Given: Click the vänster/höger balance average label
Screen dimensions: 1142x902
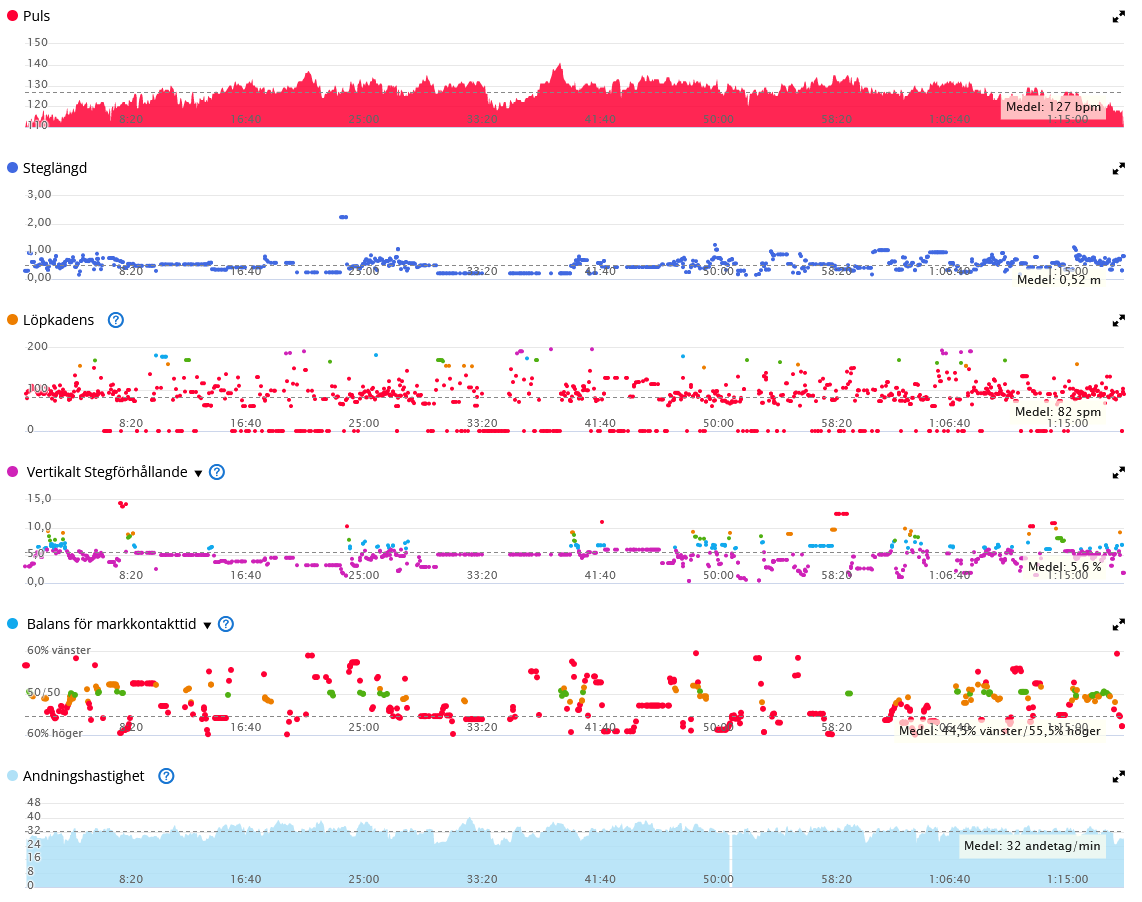Looking at the screenshot, I should (x=999, y=731).
